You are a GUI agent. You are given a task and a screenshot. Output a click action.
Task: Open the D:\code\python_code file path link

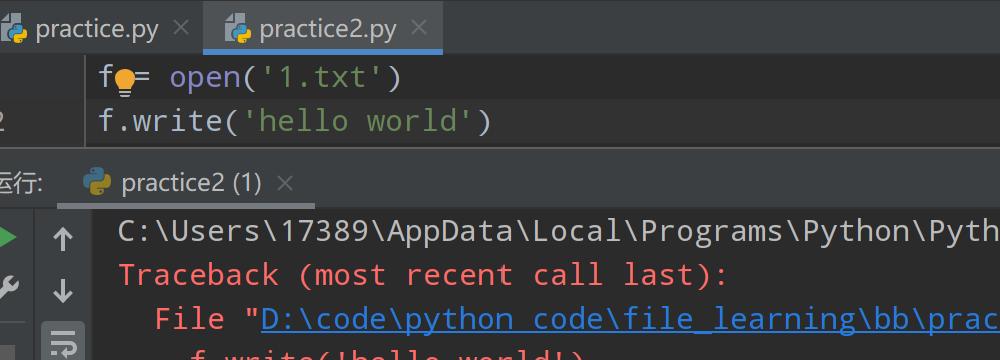click(630, 319)
